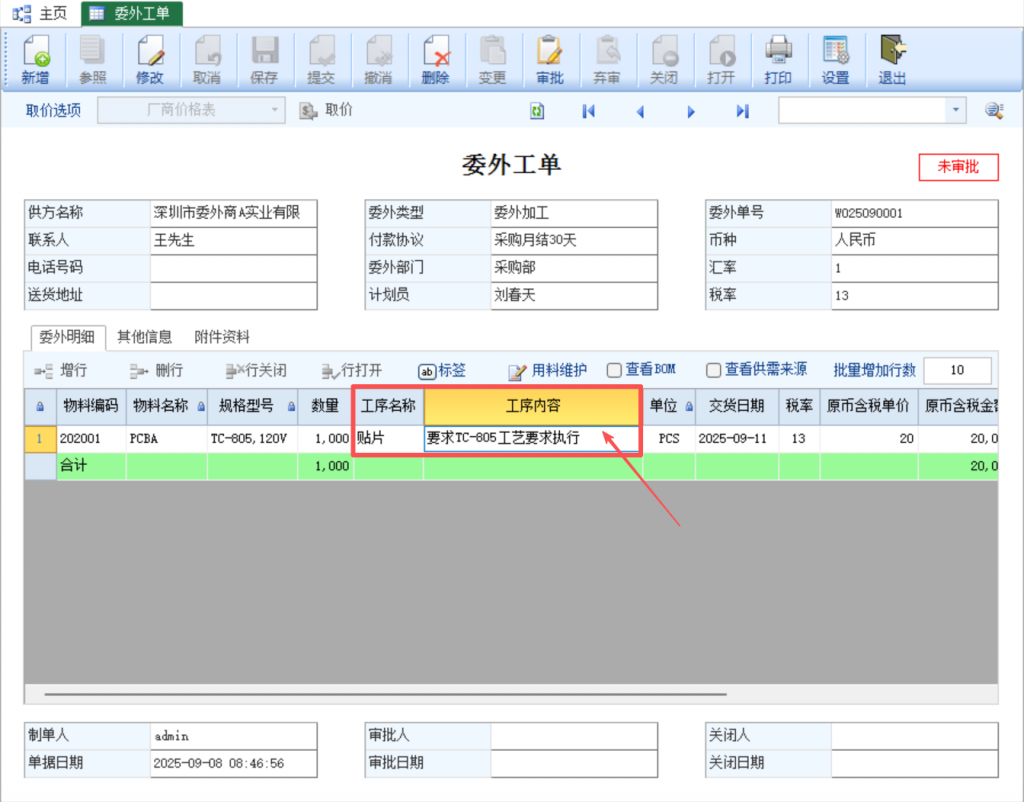Open the 设置 (Settings) toolbar icon
The height and width of the screenshot is (802, 1024).
[835, 60]
